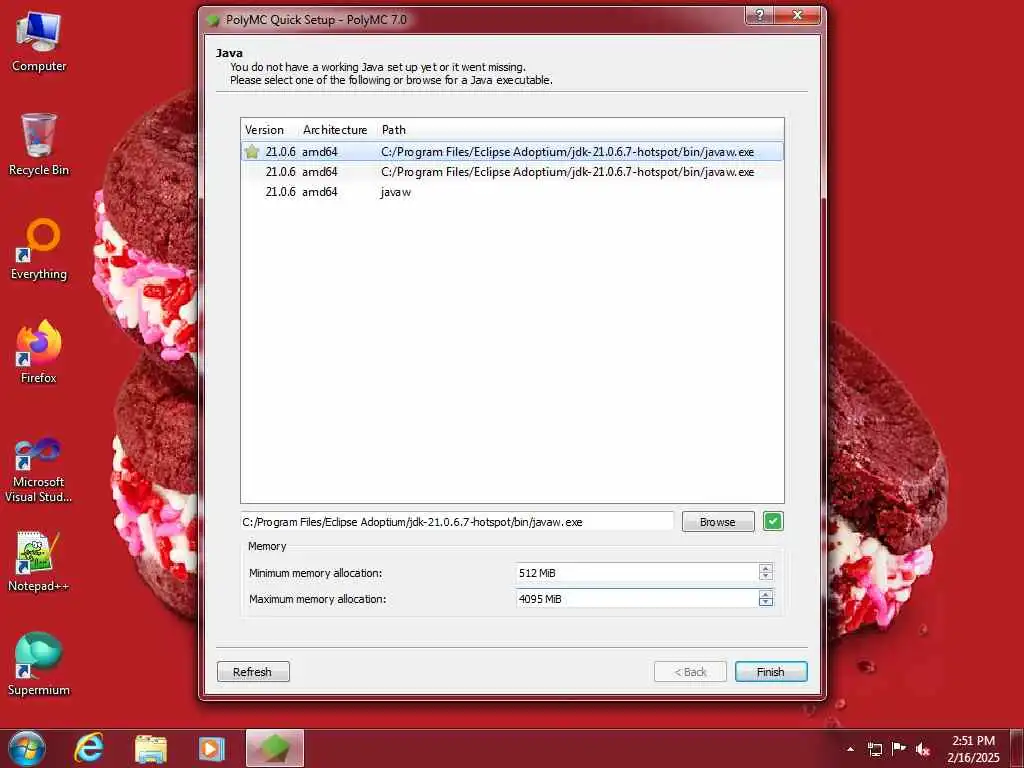Viewport: 1024px width, 768px height.
Task: Click the Refresh button
Action: coord(253,671)
